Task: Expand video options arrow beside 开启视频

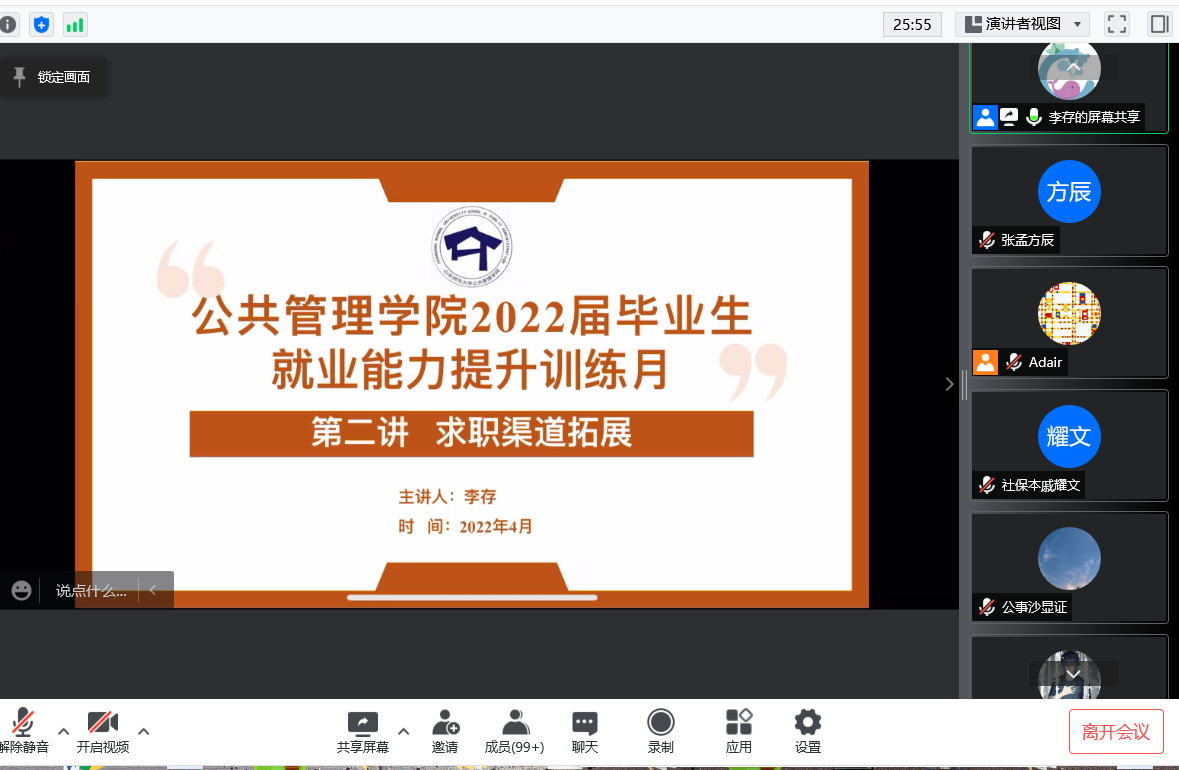Action: tap(144, 730)
